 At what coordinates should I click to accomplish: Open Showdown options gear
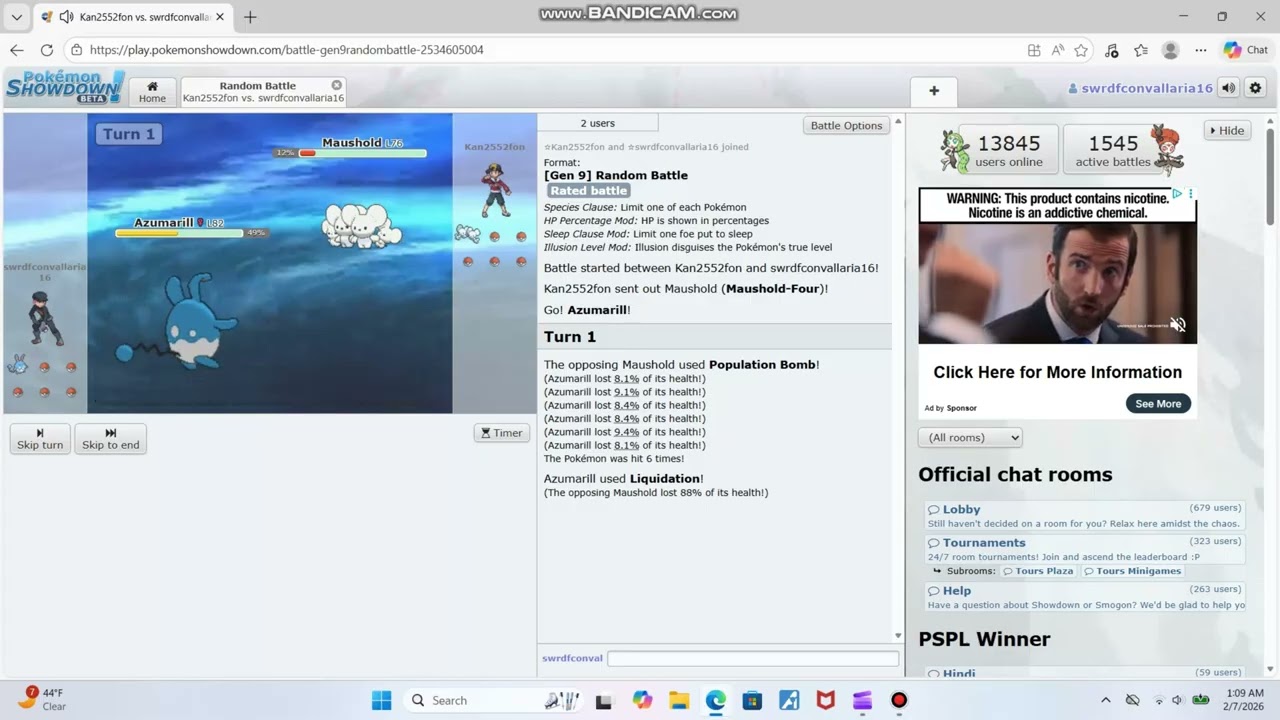[1255, 88]
